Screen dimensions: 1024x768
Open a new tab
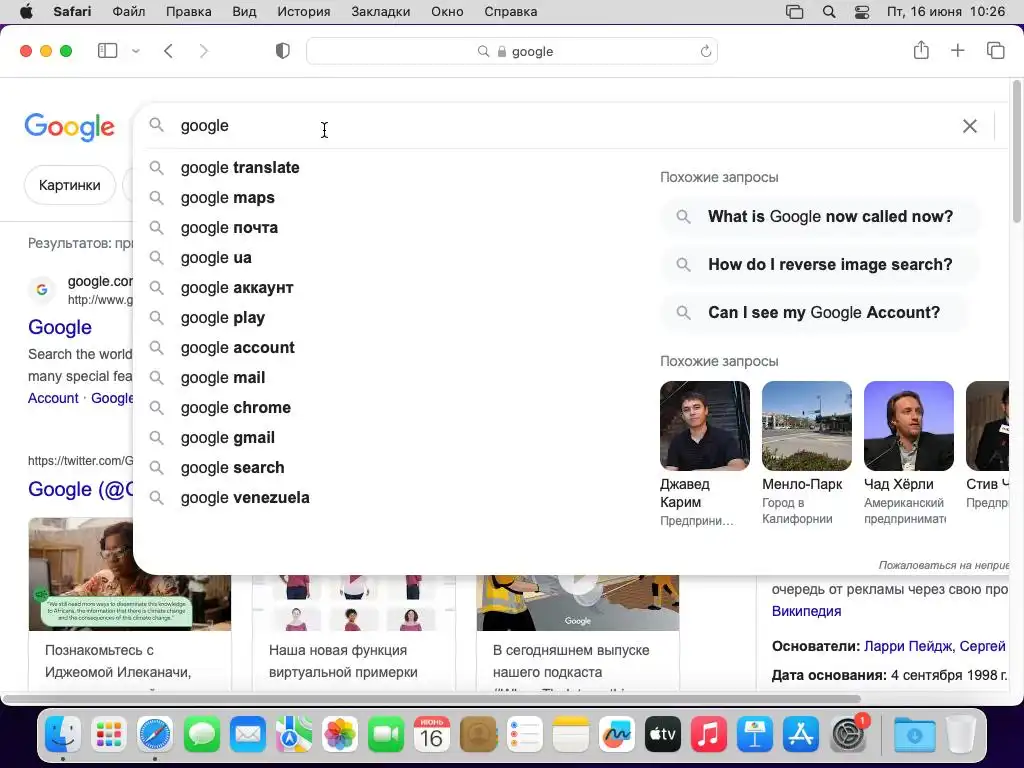pos(957,50)
